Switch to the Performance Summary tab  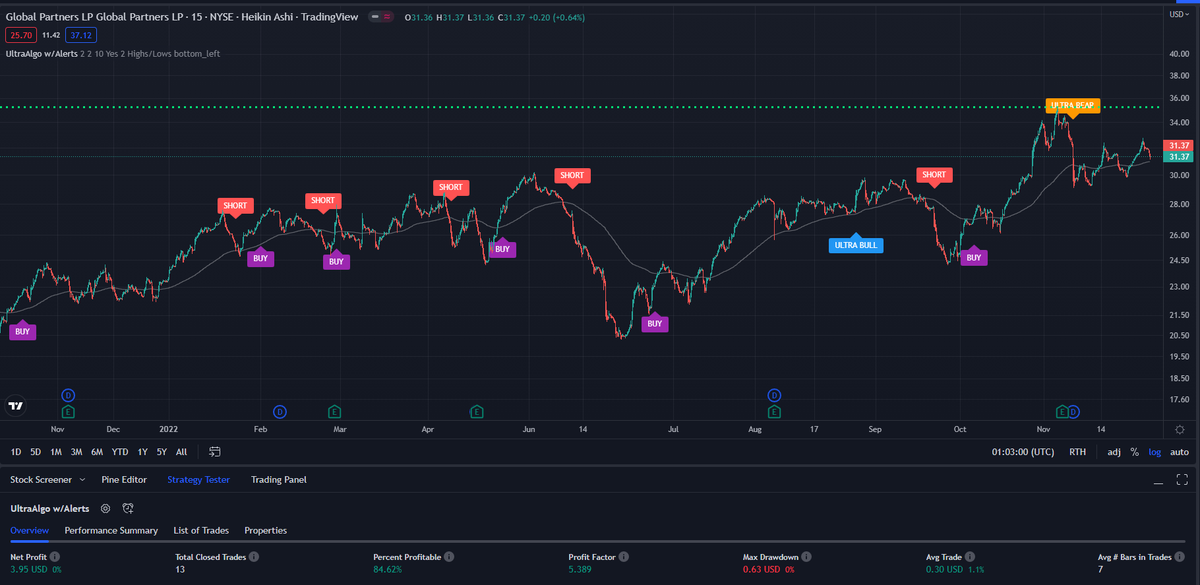[x=111, y=530]
